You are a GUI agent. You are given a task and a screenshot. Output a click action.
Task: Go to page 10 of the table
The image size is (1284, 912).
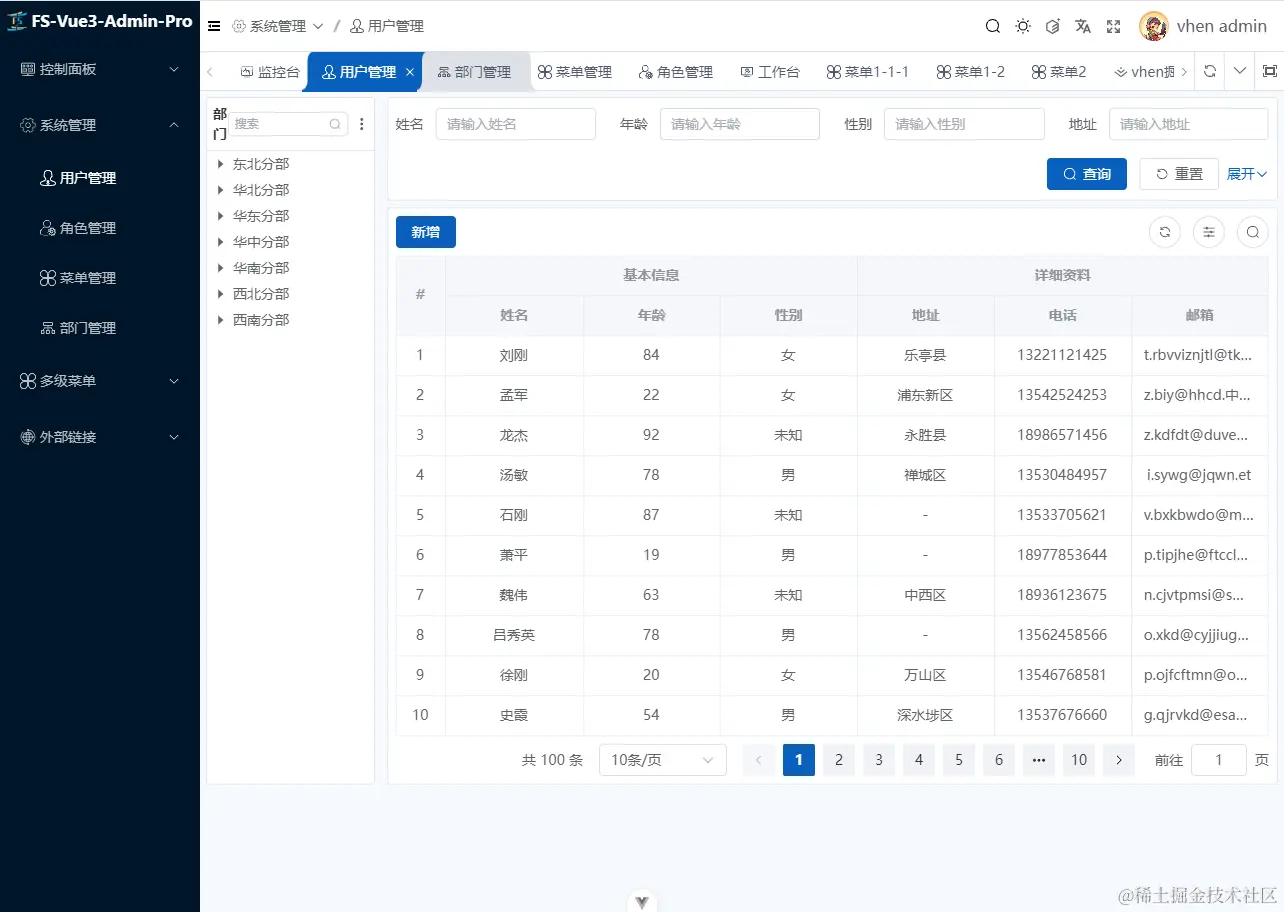pyautogui.click(x=1079, y=760)
